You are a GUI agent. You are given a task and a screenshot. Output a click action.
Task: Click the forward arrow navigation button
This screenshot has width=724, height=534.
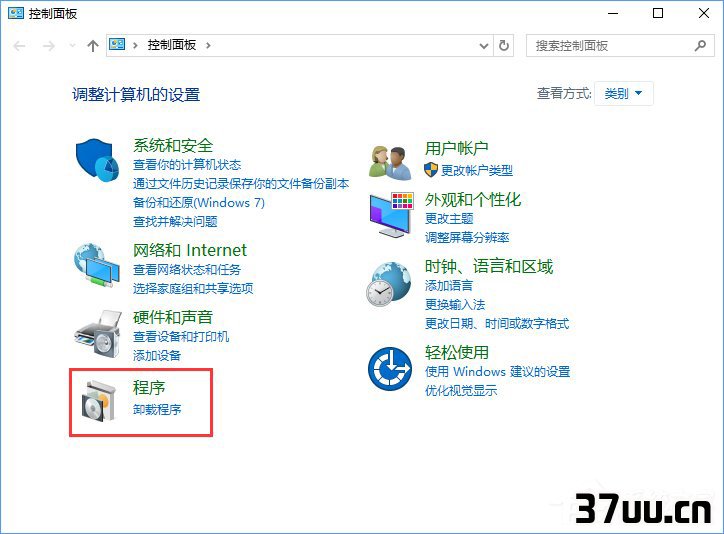click(x=48, y=46)
